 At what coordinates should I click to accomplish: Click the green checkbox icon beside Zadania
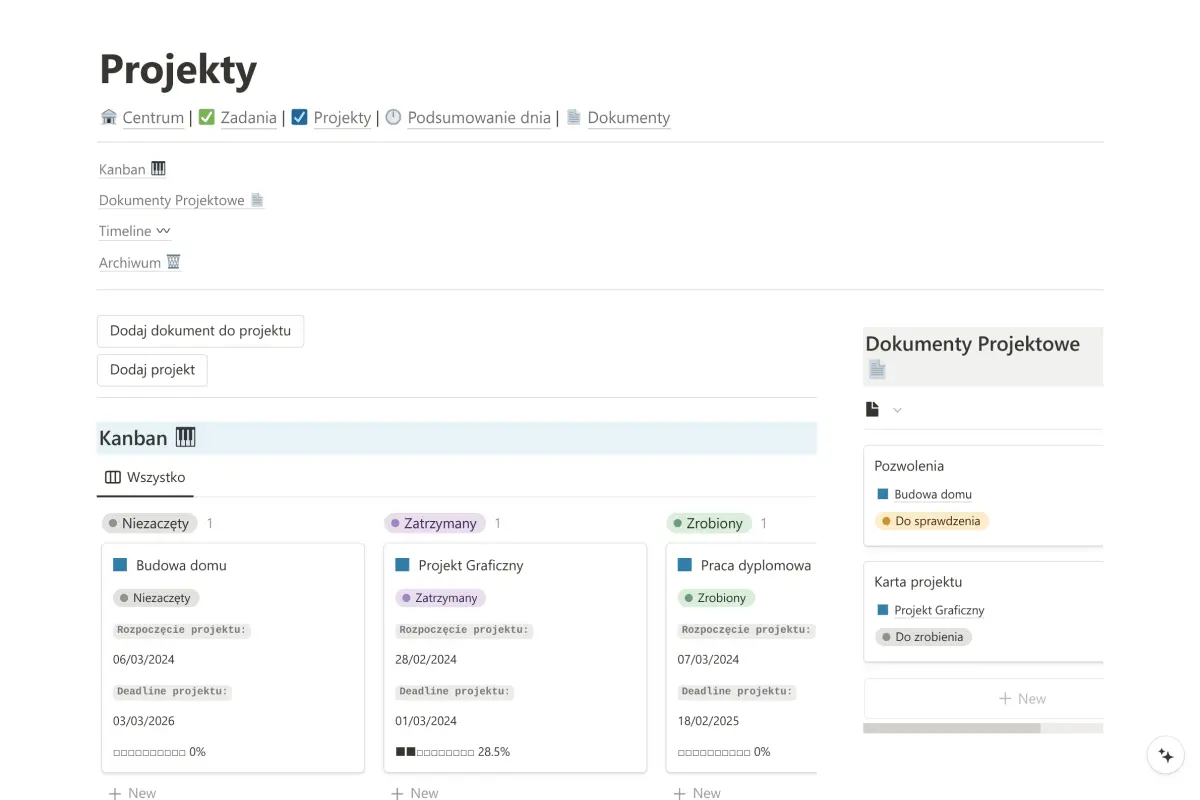207,117
